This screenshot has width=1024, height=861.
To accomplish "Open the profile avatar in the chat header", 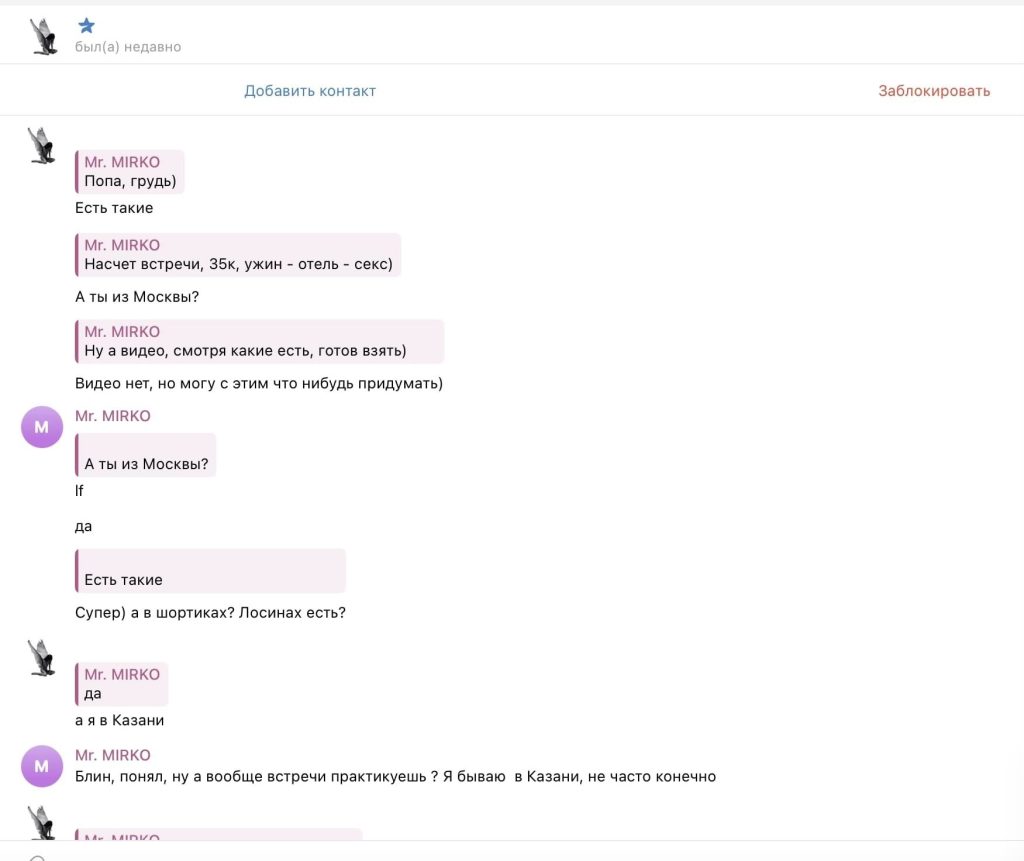I will point(43,36).
